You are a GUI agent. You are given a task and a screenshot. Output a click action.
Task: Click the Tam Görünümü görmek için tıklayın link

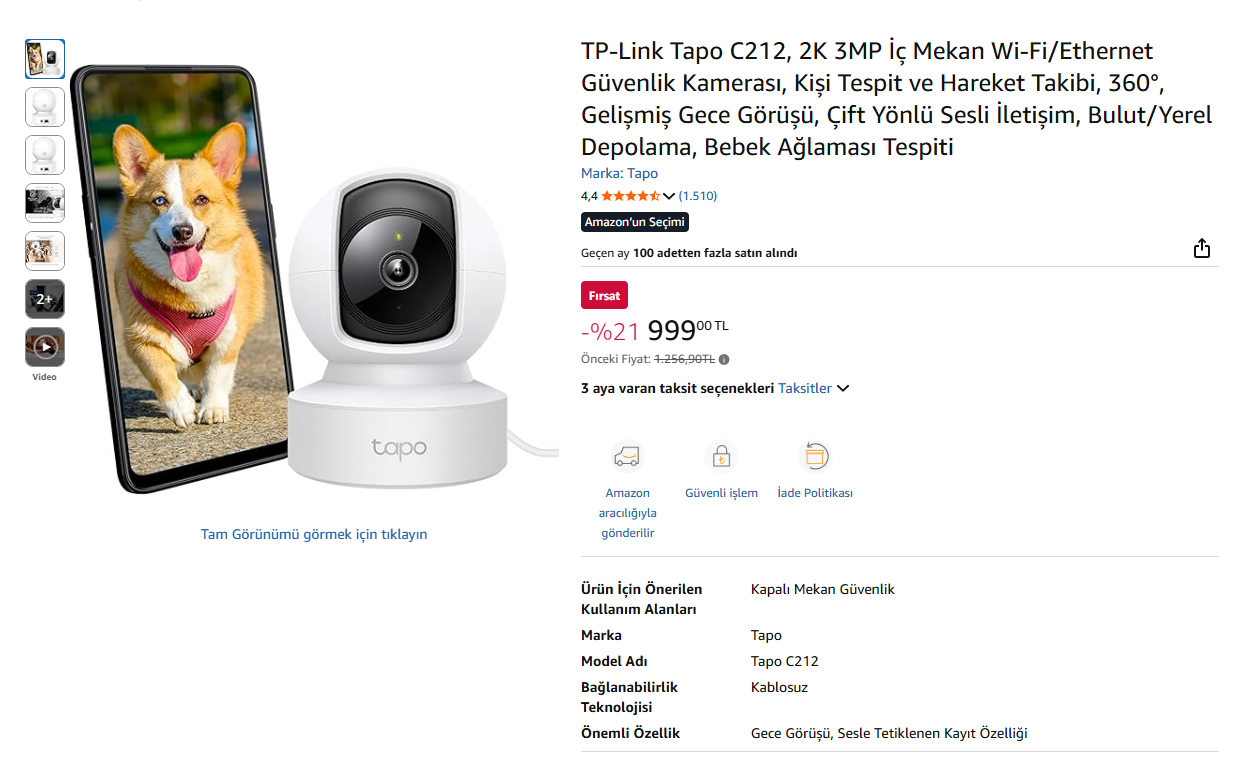(x=314, y=534)
